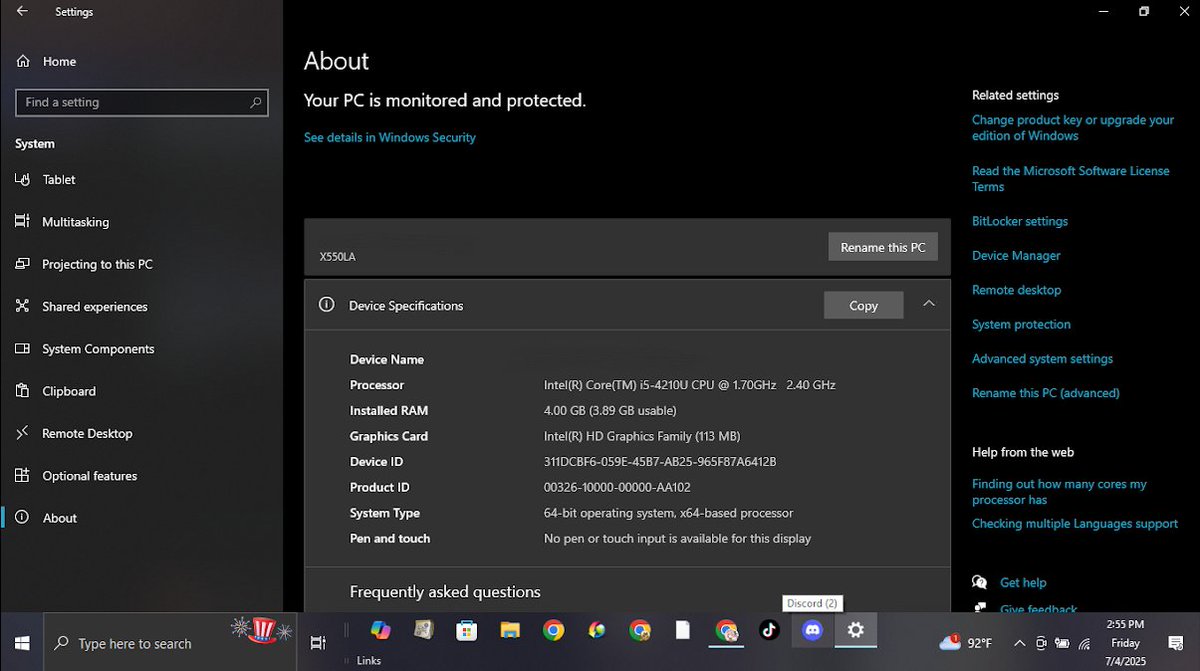This screenshot has width=1200, height=671.
Task: Click the X550LA device model text
Action: tap(337, 257)
